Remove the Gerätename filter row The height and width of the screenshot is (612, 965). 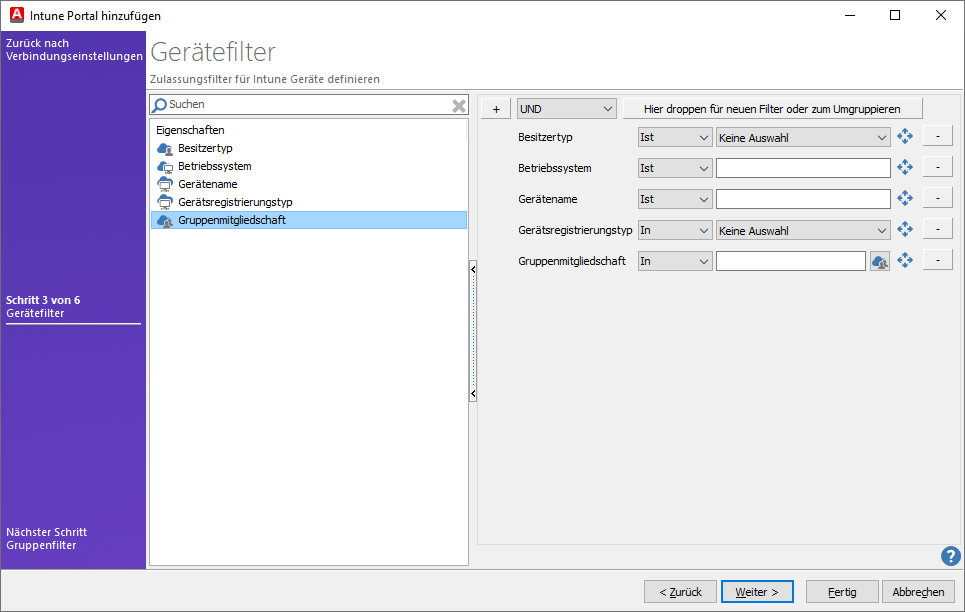click(937, 198)
